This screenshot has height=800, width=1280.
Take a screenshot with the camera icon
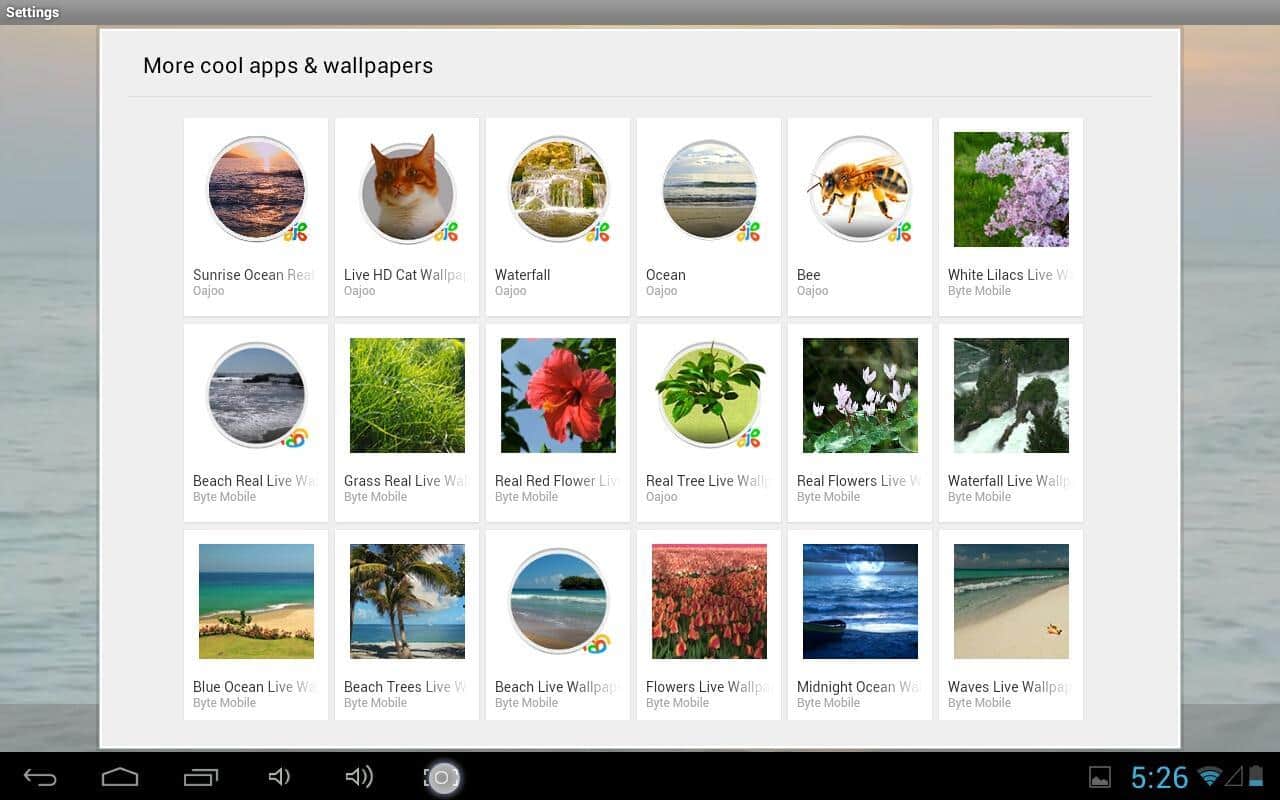coord(441,777)
